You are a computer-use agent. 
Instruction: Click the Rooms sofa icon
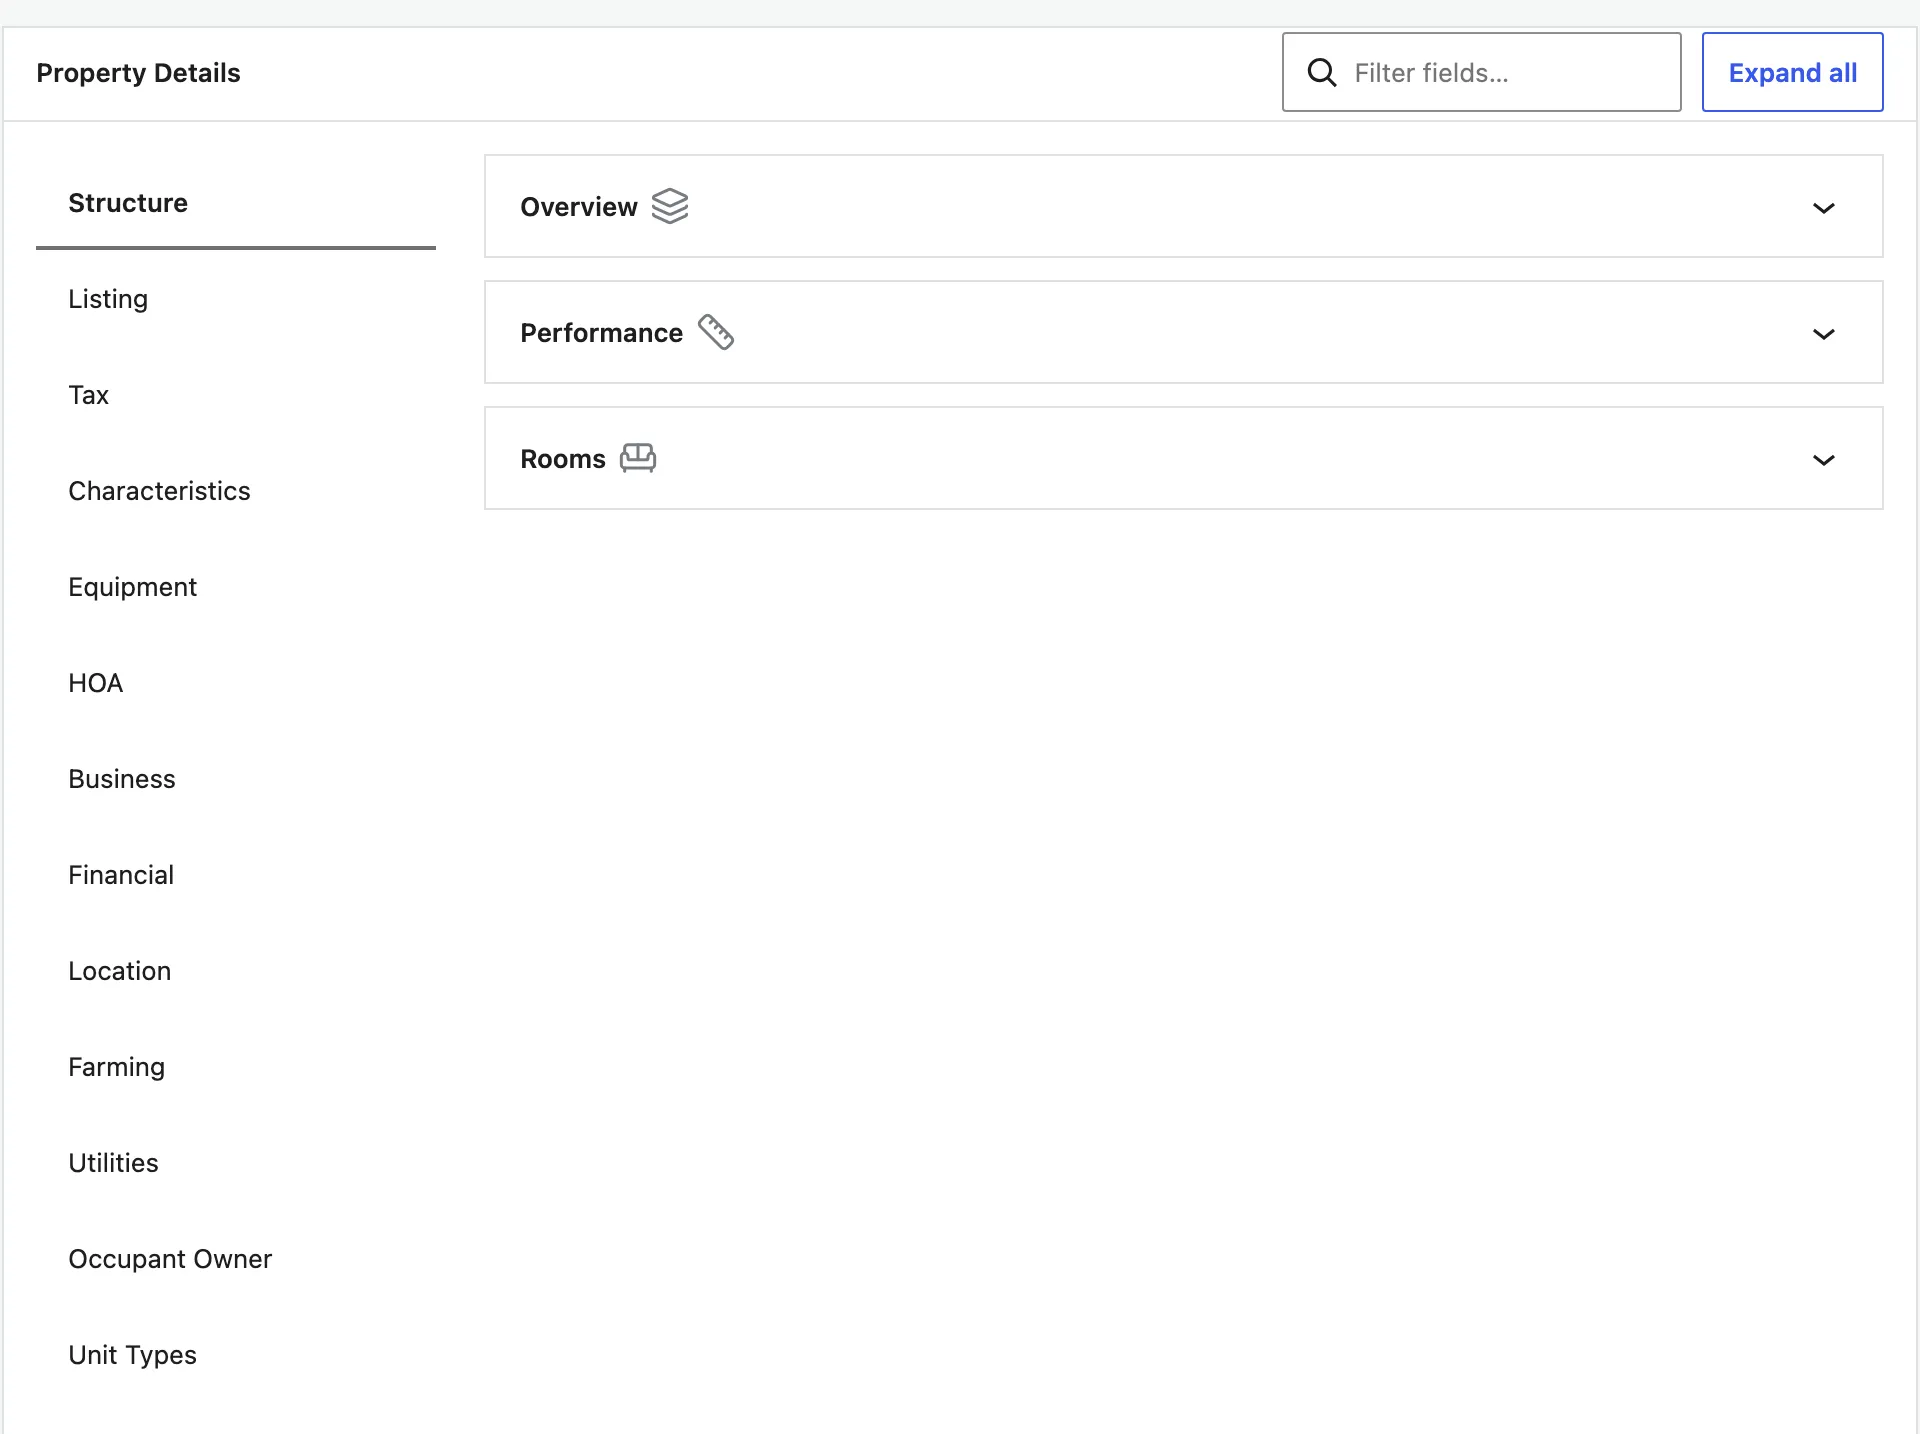[x=638, y=458]
